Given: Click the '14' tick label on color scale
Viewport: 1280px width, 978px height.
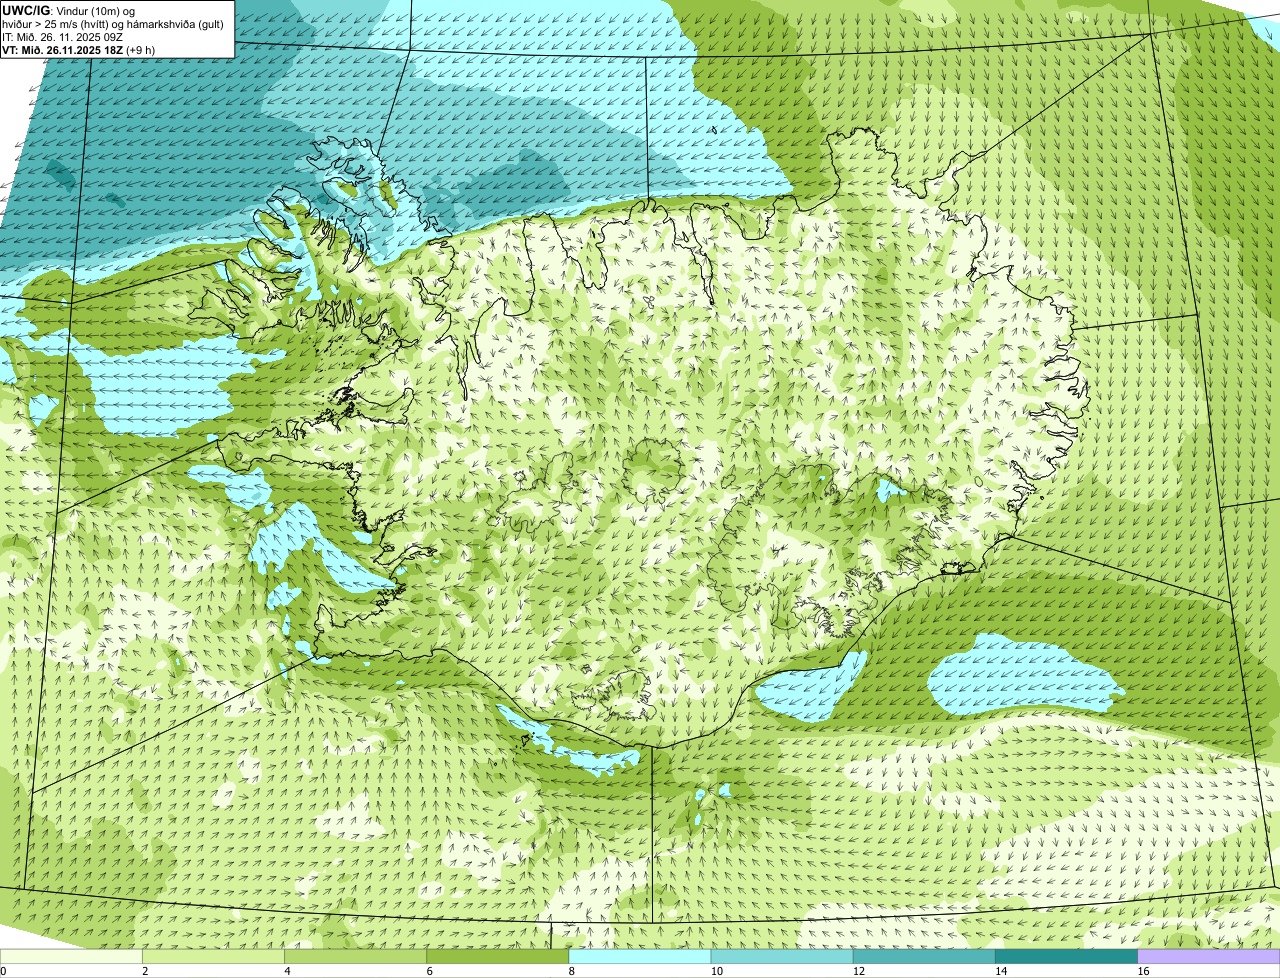Looking at the screenshot, I should point(1002,971).
